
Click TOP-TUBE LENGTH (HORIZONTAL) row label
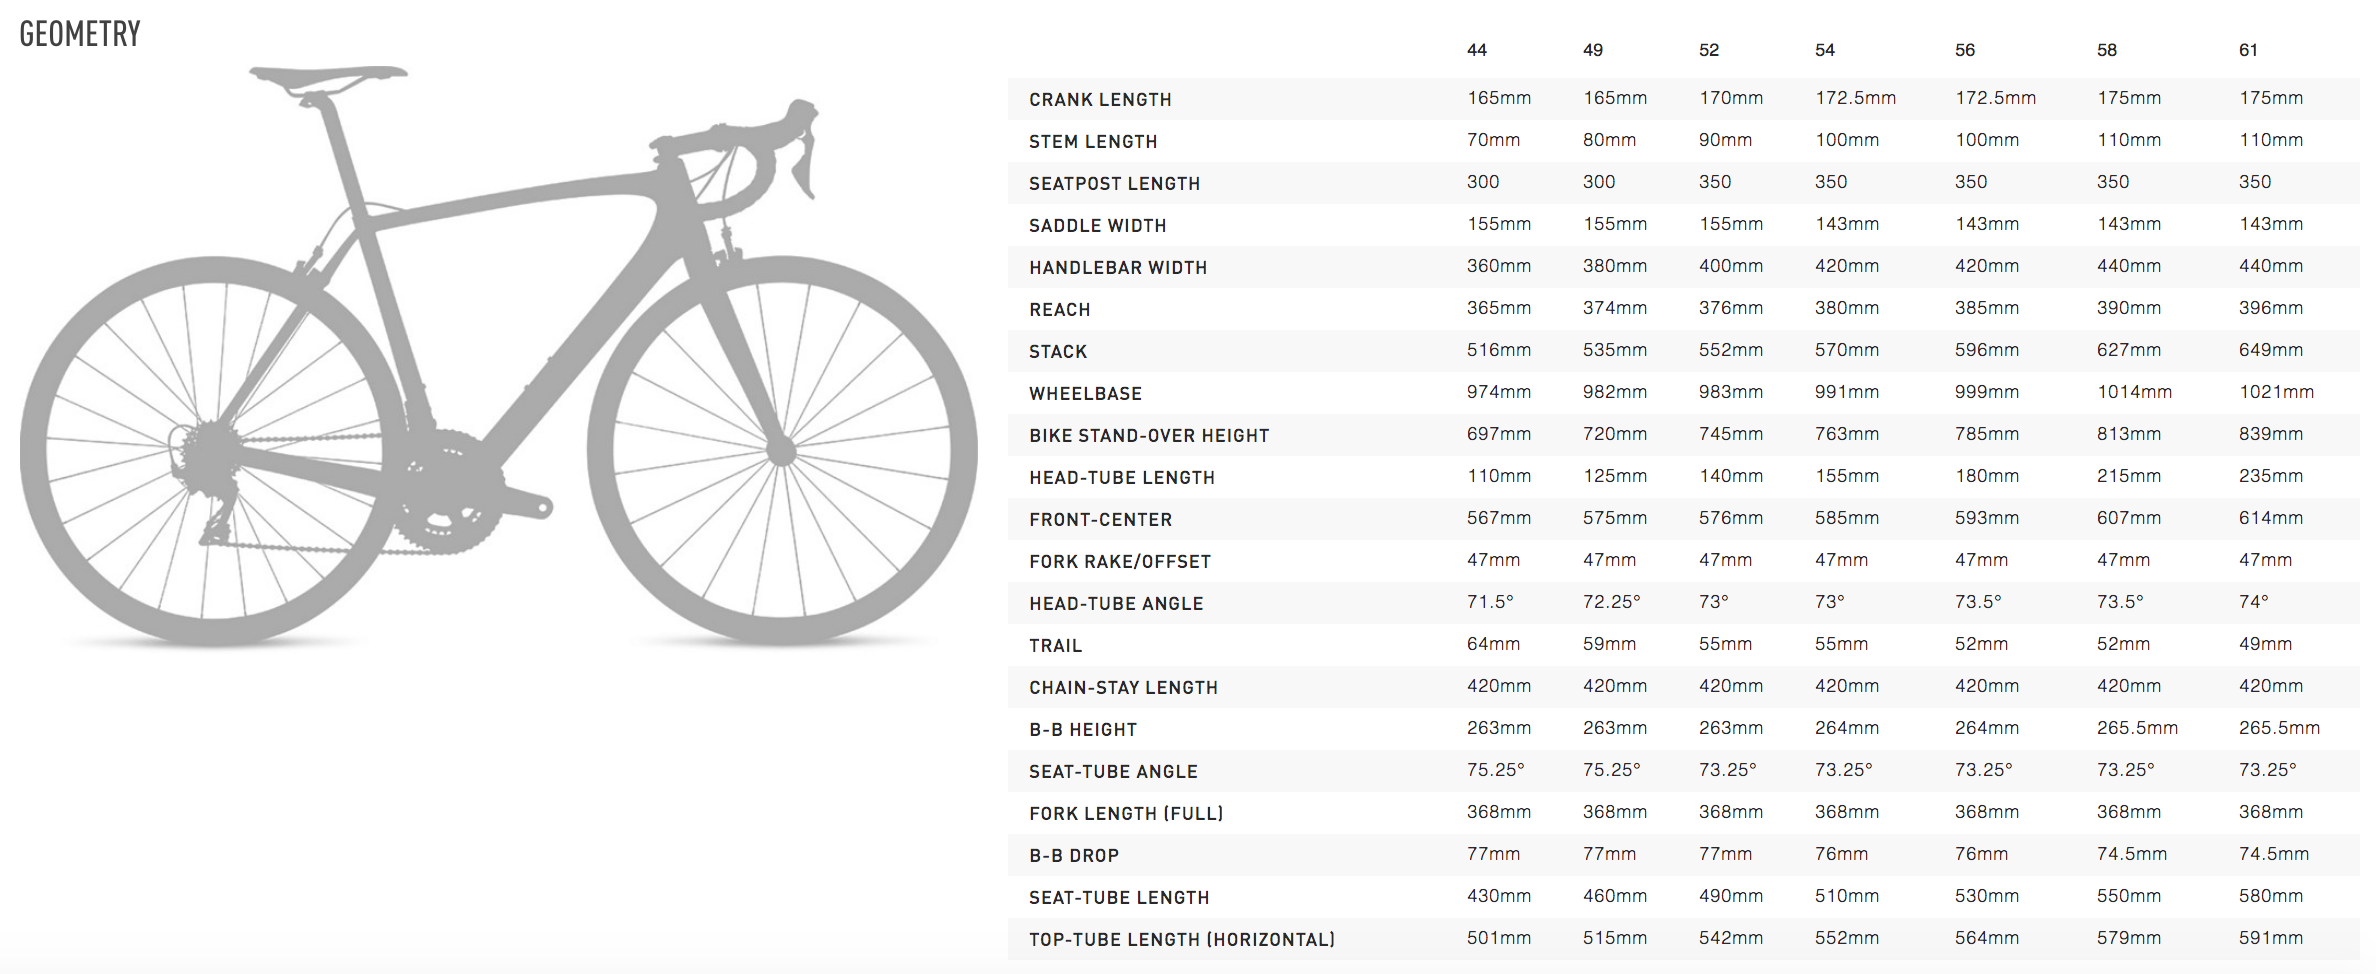pos(1182,940)
